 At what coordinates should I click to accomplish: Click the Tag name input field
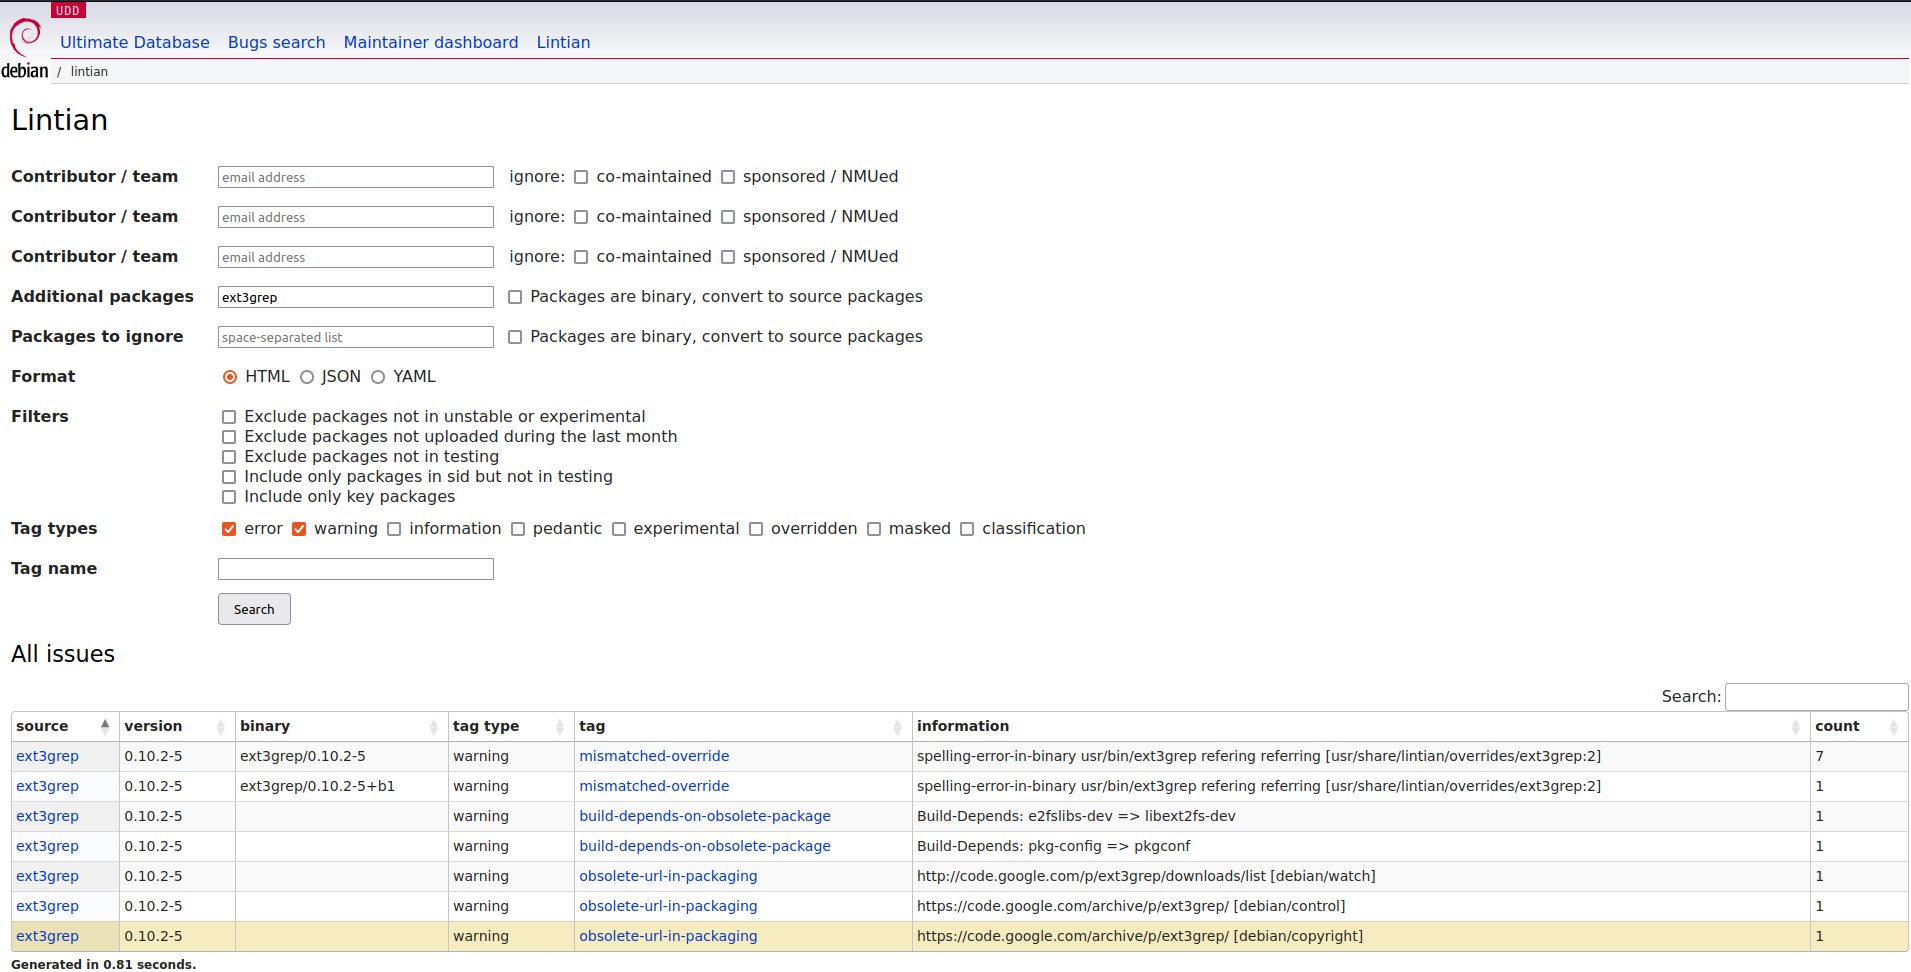(x=356, y=569)
